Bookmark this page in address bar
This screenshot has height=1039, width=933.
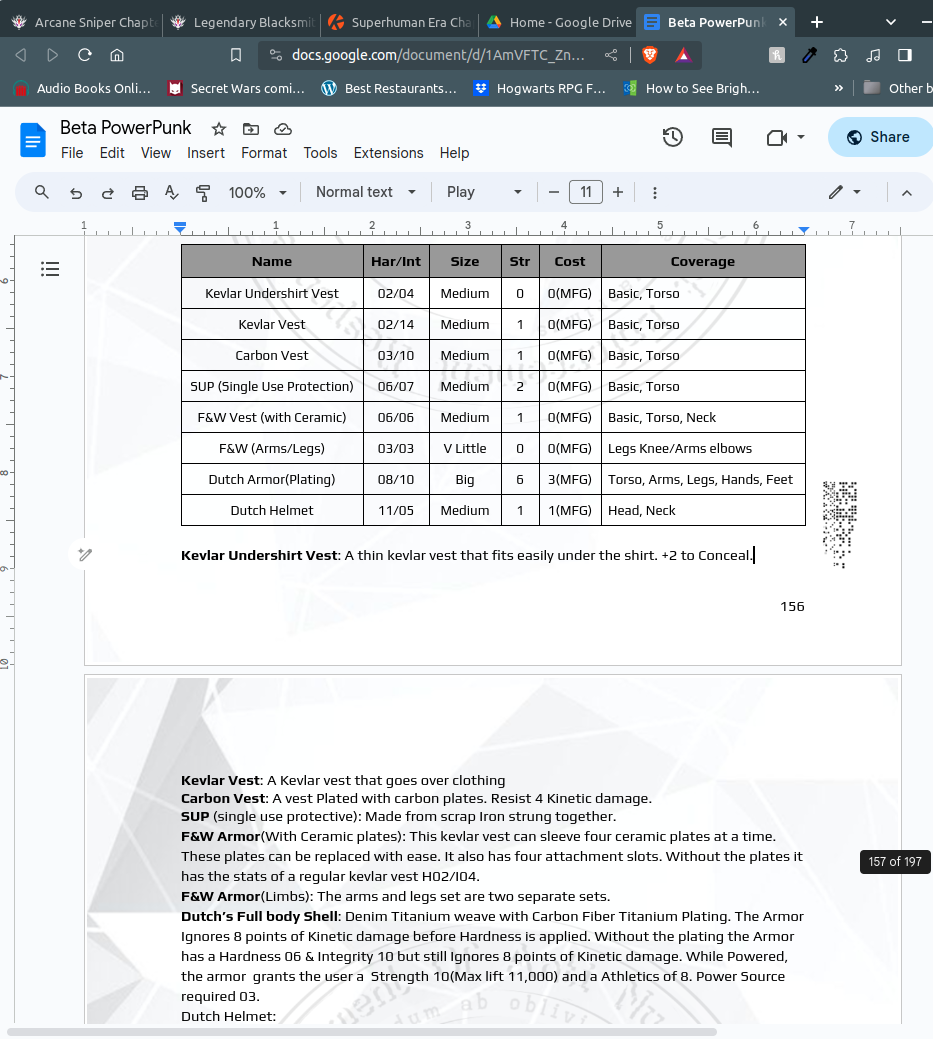click(236, 55)
